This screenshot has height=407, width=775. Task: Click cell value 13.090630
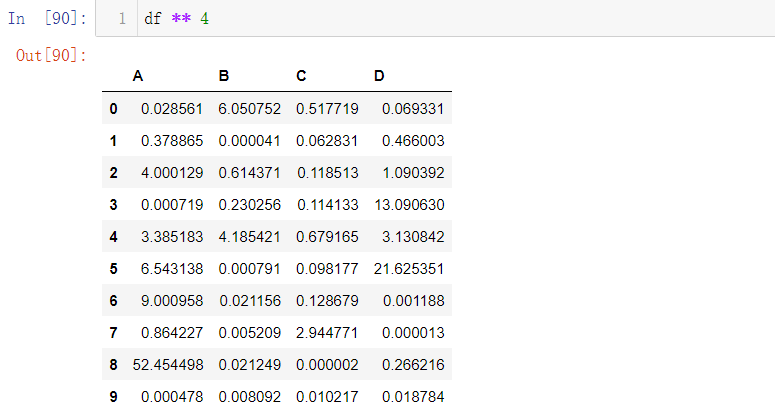[409, 205]
